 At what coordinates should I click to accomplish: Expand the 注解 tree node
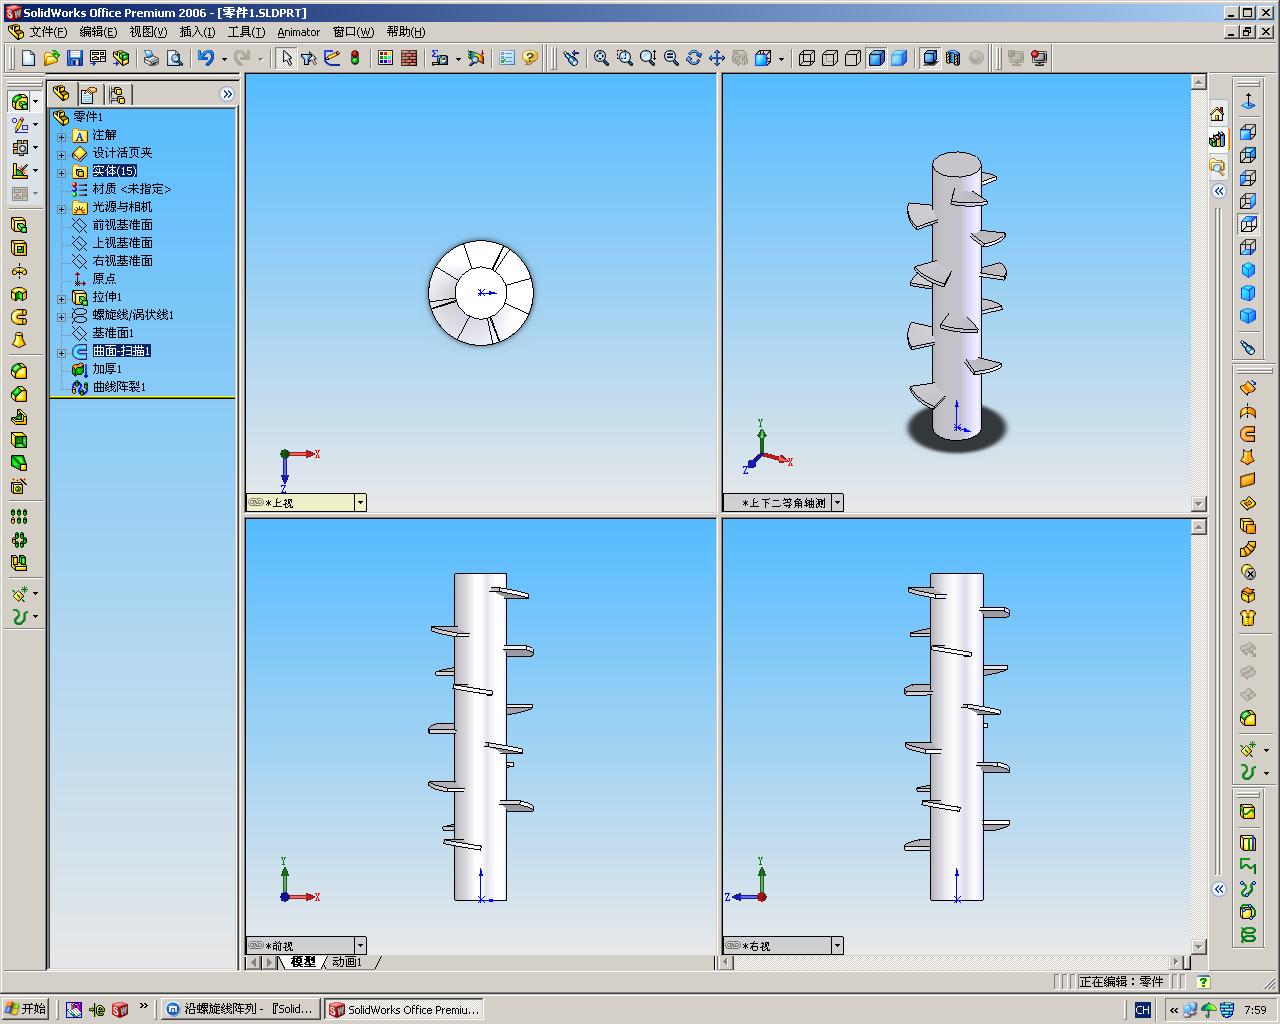tap(61, 136)
